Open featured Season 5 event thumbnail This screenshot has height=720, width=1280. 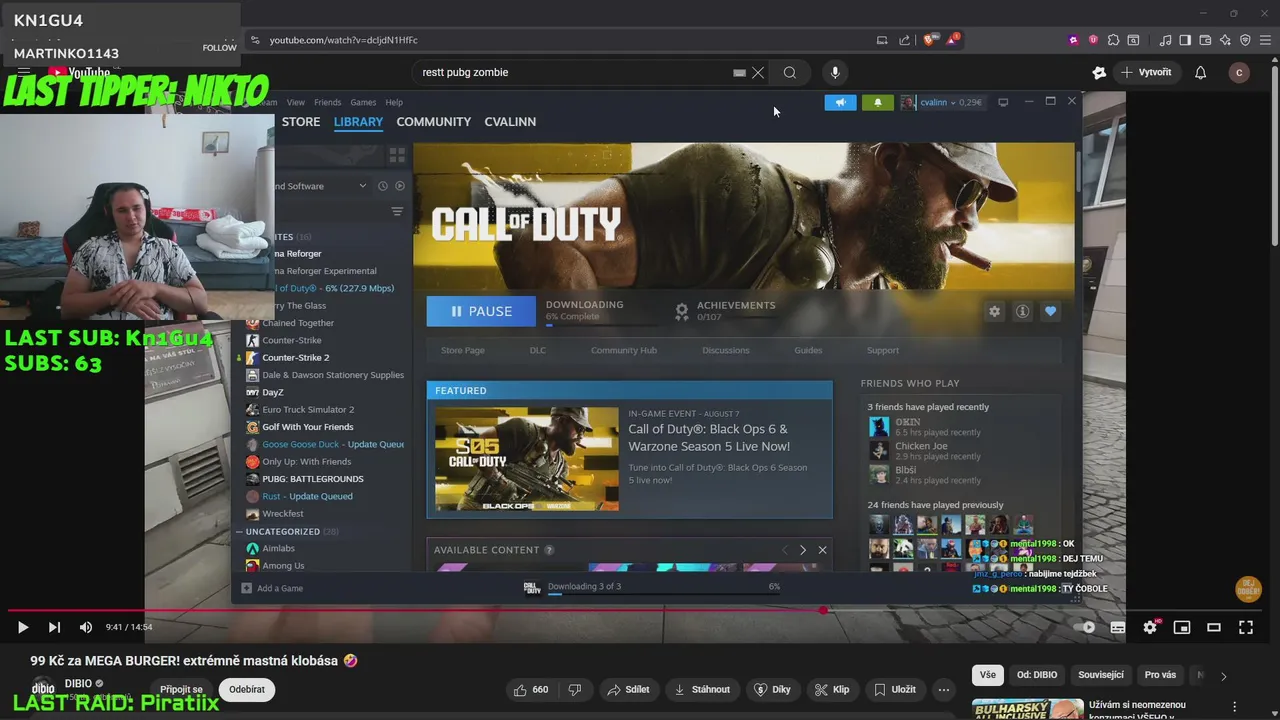pyautogui.click(x=527, y=459)
